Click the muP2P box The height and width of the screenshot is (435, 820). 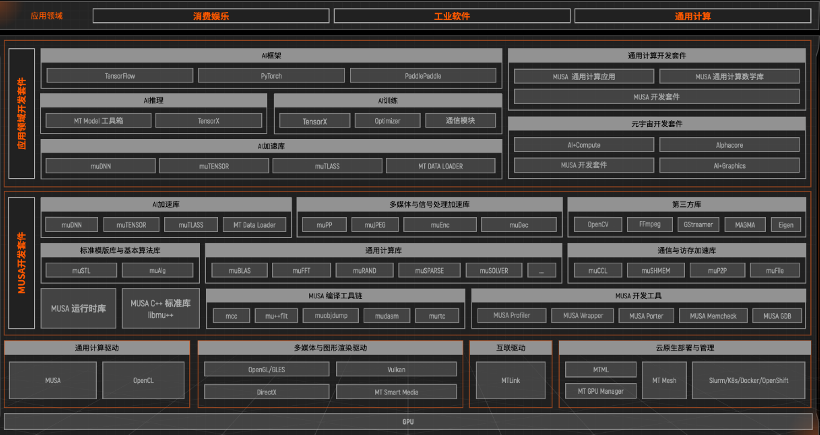point(717,270)
